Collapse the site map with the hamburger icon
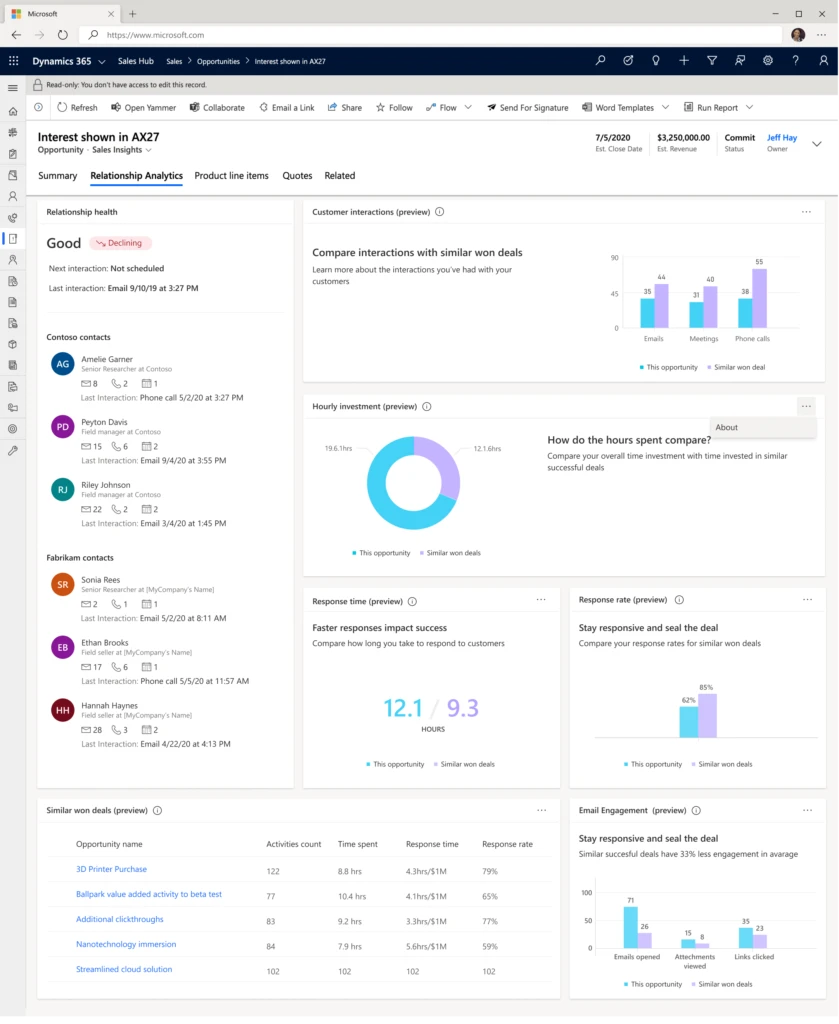This screenshot has height=1024, width=839. (x=13, y=88)
